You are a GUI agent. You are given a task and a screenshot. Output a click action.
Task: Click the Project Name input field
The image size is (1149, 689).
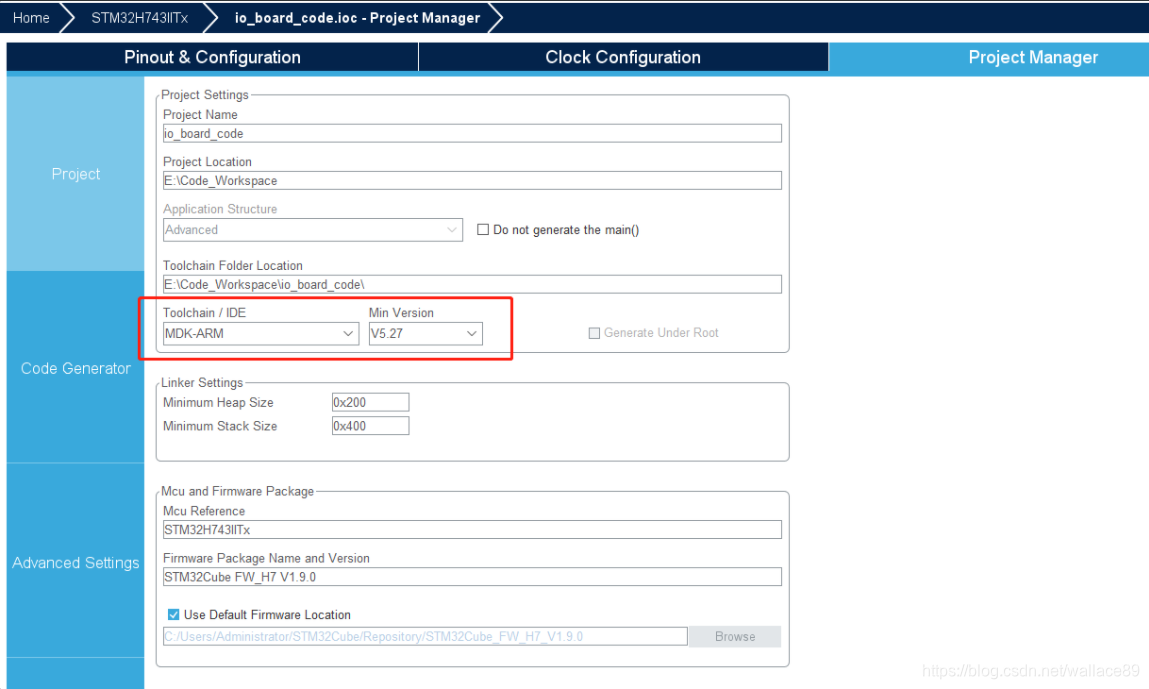coord(472,133)
